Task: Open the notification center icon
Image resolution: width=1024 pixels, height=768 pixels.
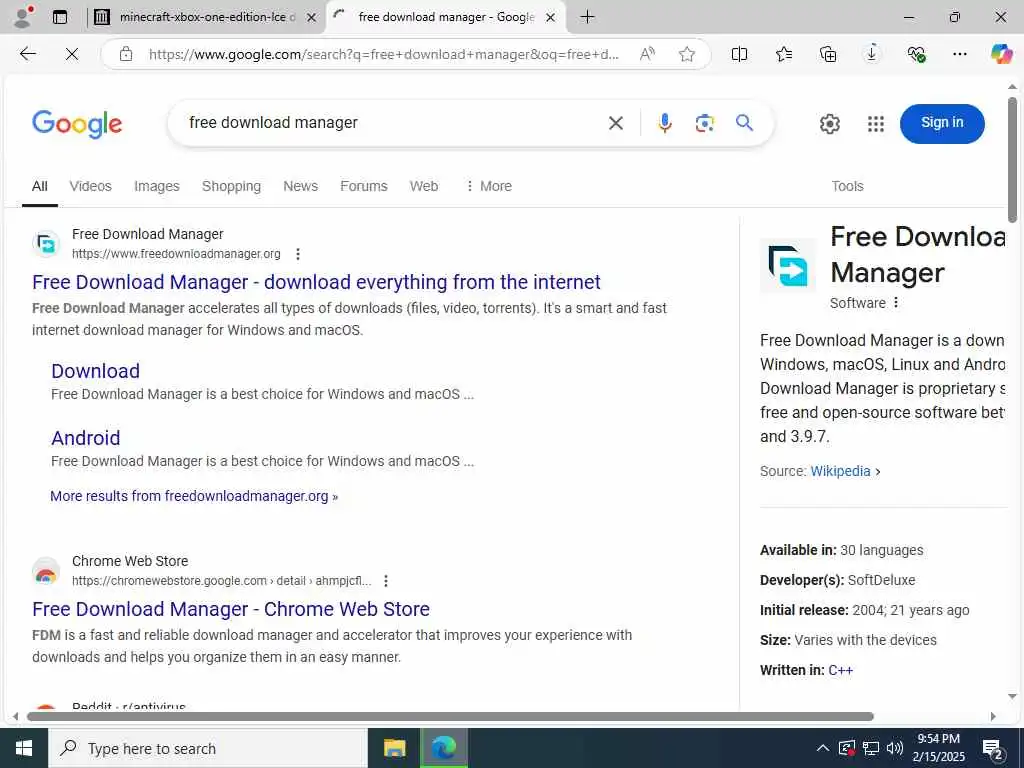Action: pyautogui.click(x=993, y=749)
